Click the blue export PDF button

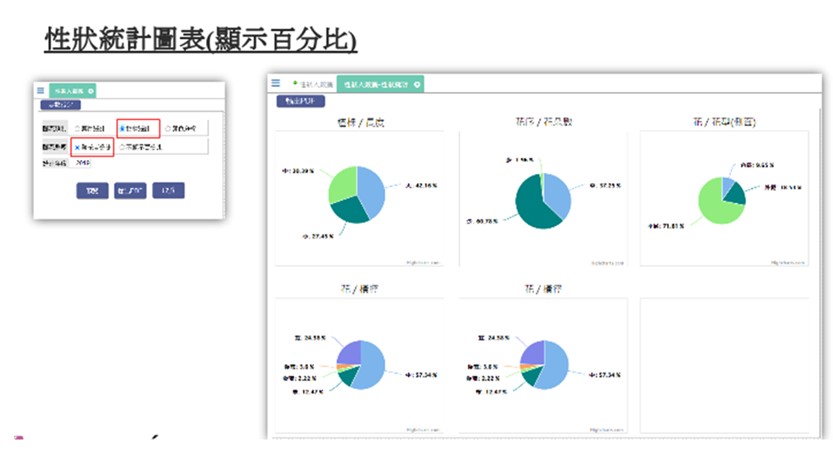[x=301, y=101]
